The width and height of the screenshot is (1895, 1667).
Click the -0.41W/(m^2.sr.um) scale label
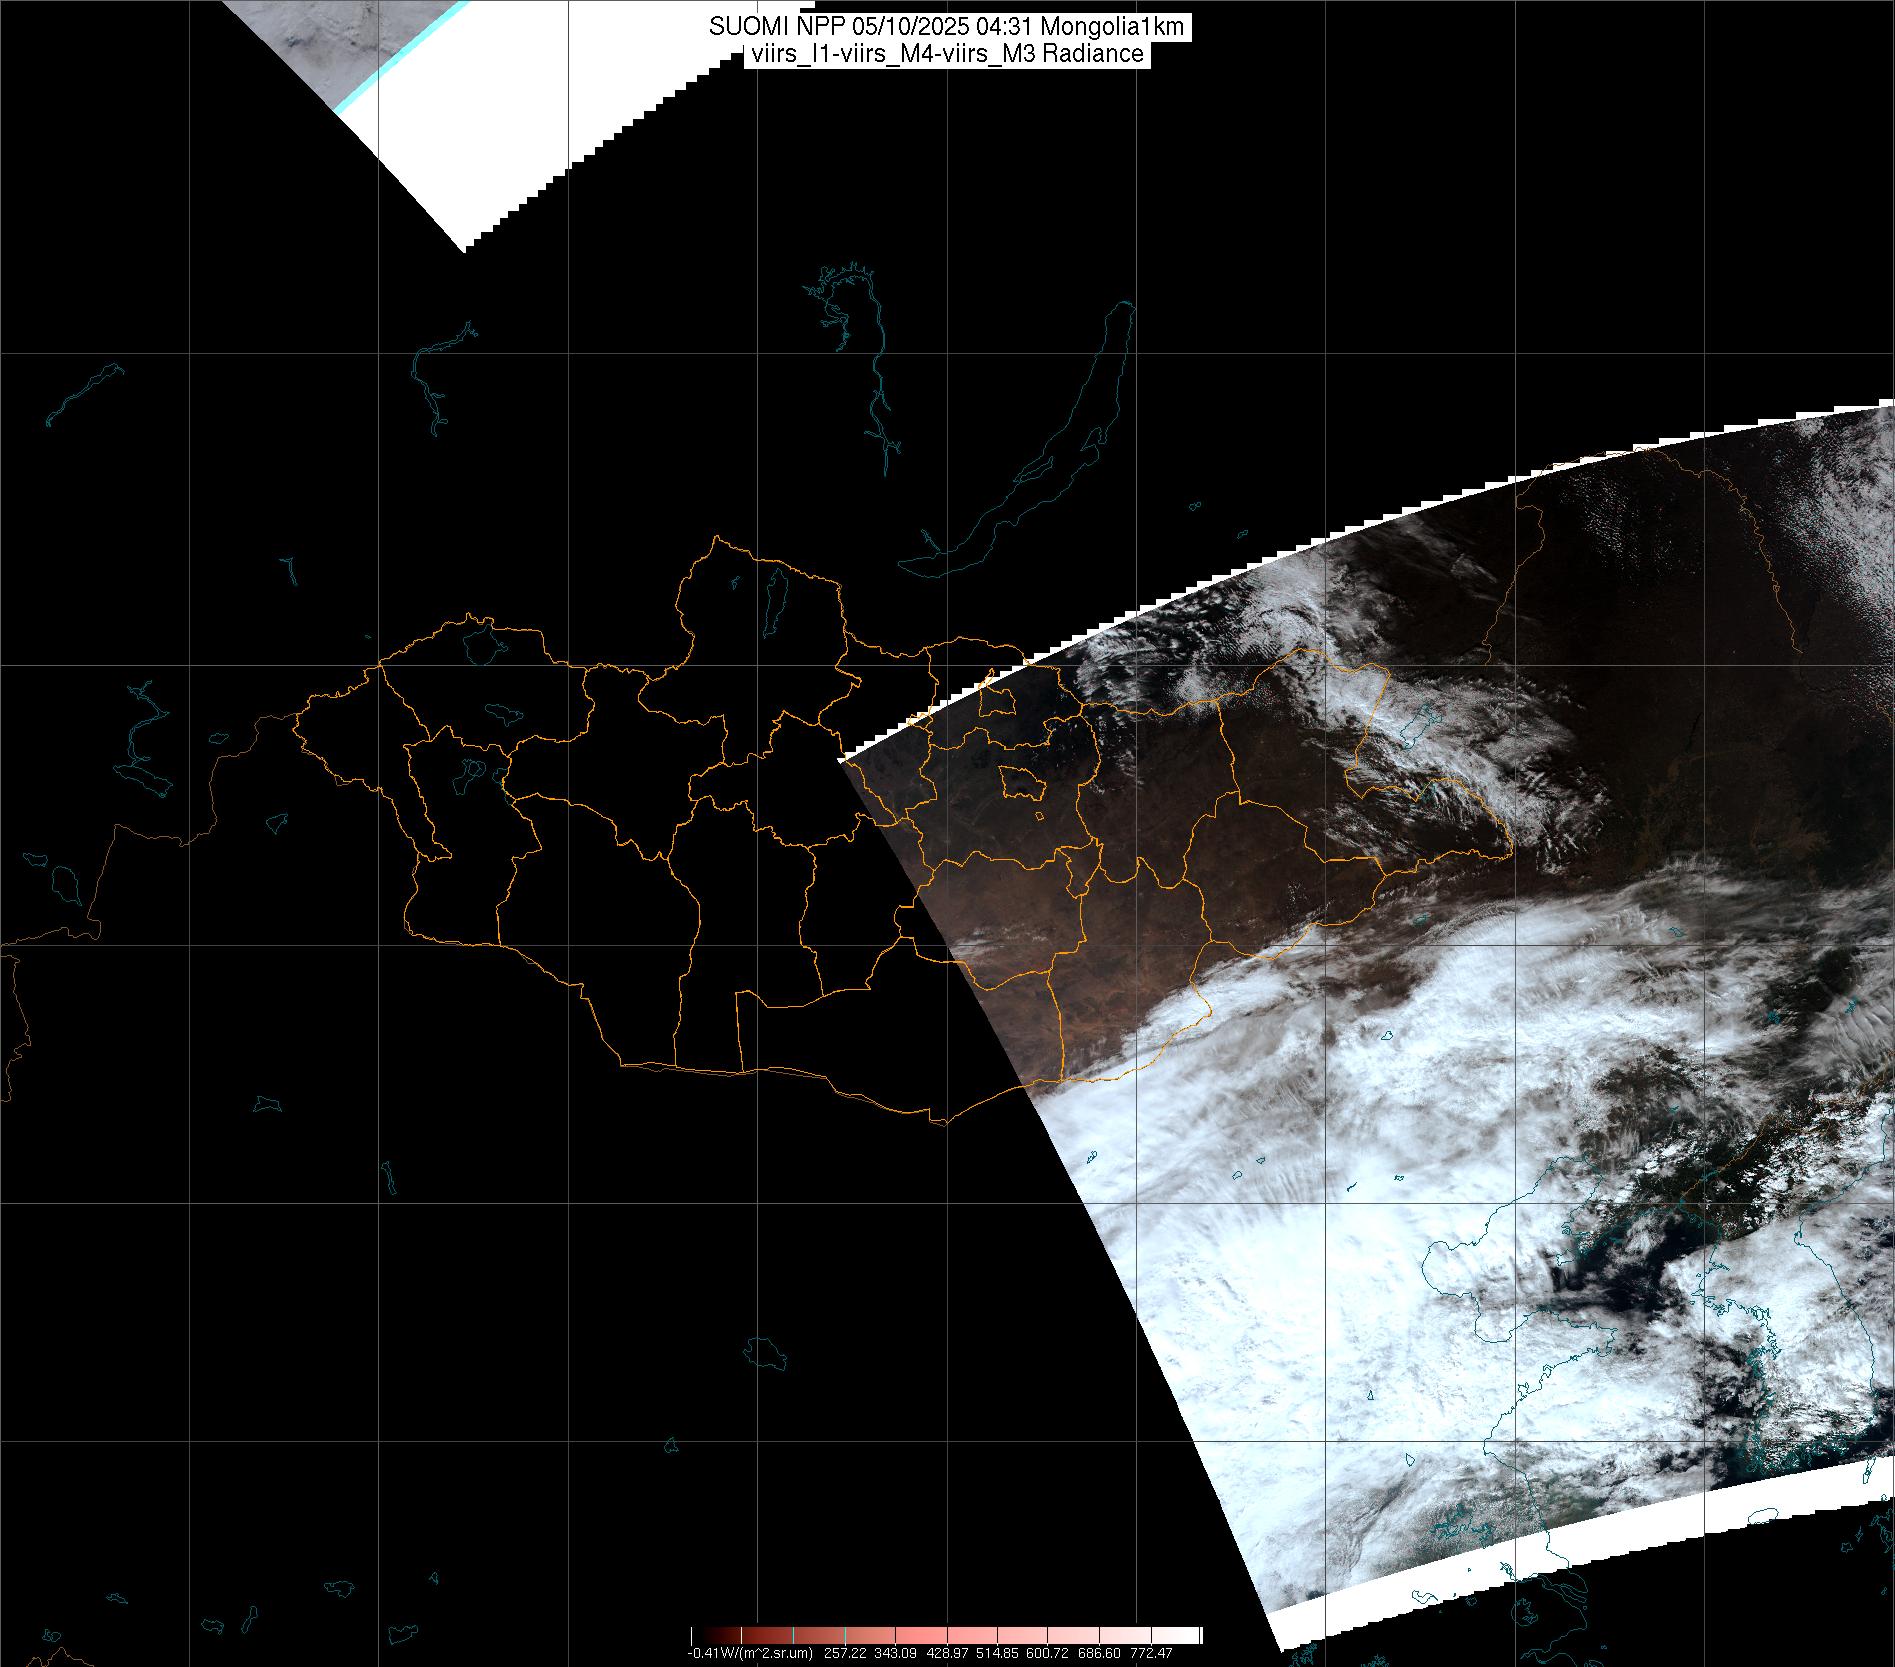(x=749, y=1654)
